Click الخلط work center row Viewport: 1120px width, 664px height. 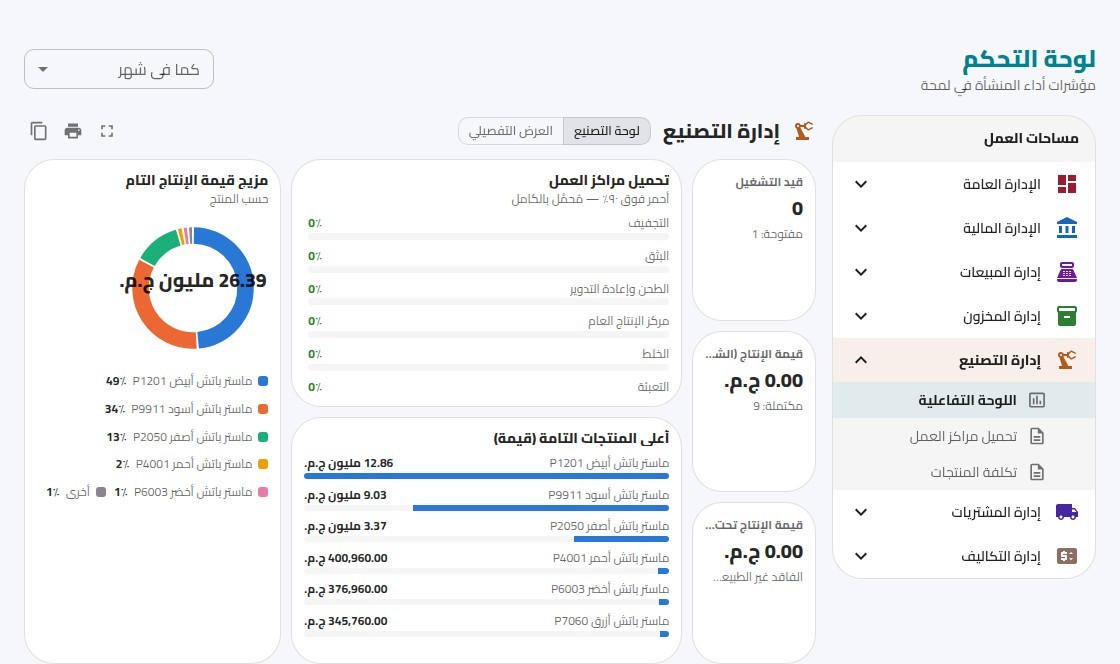pos(488,359)
